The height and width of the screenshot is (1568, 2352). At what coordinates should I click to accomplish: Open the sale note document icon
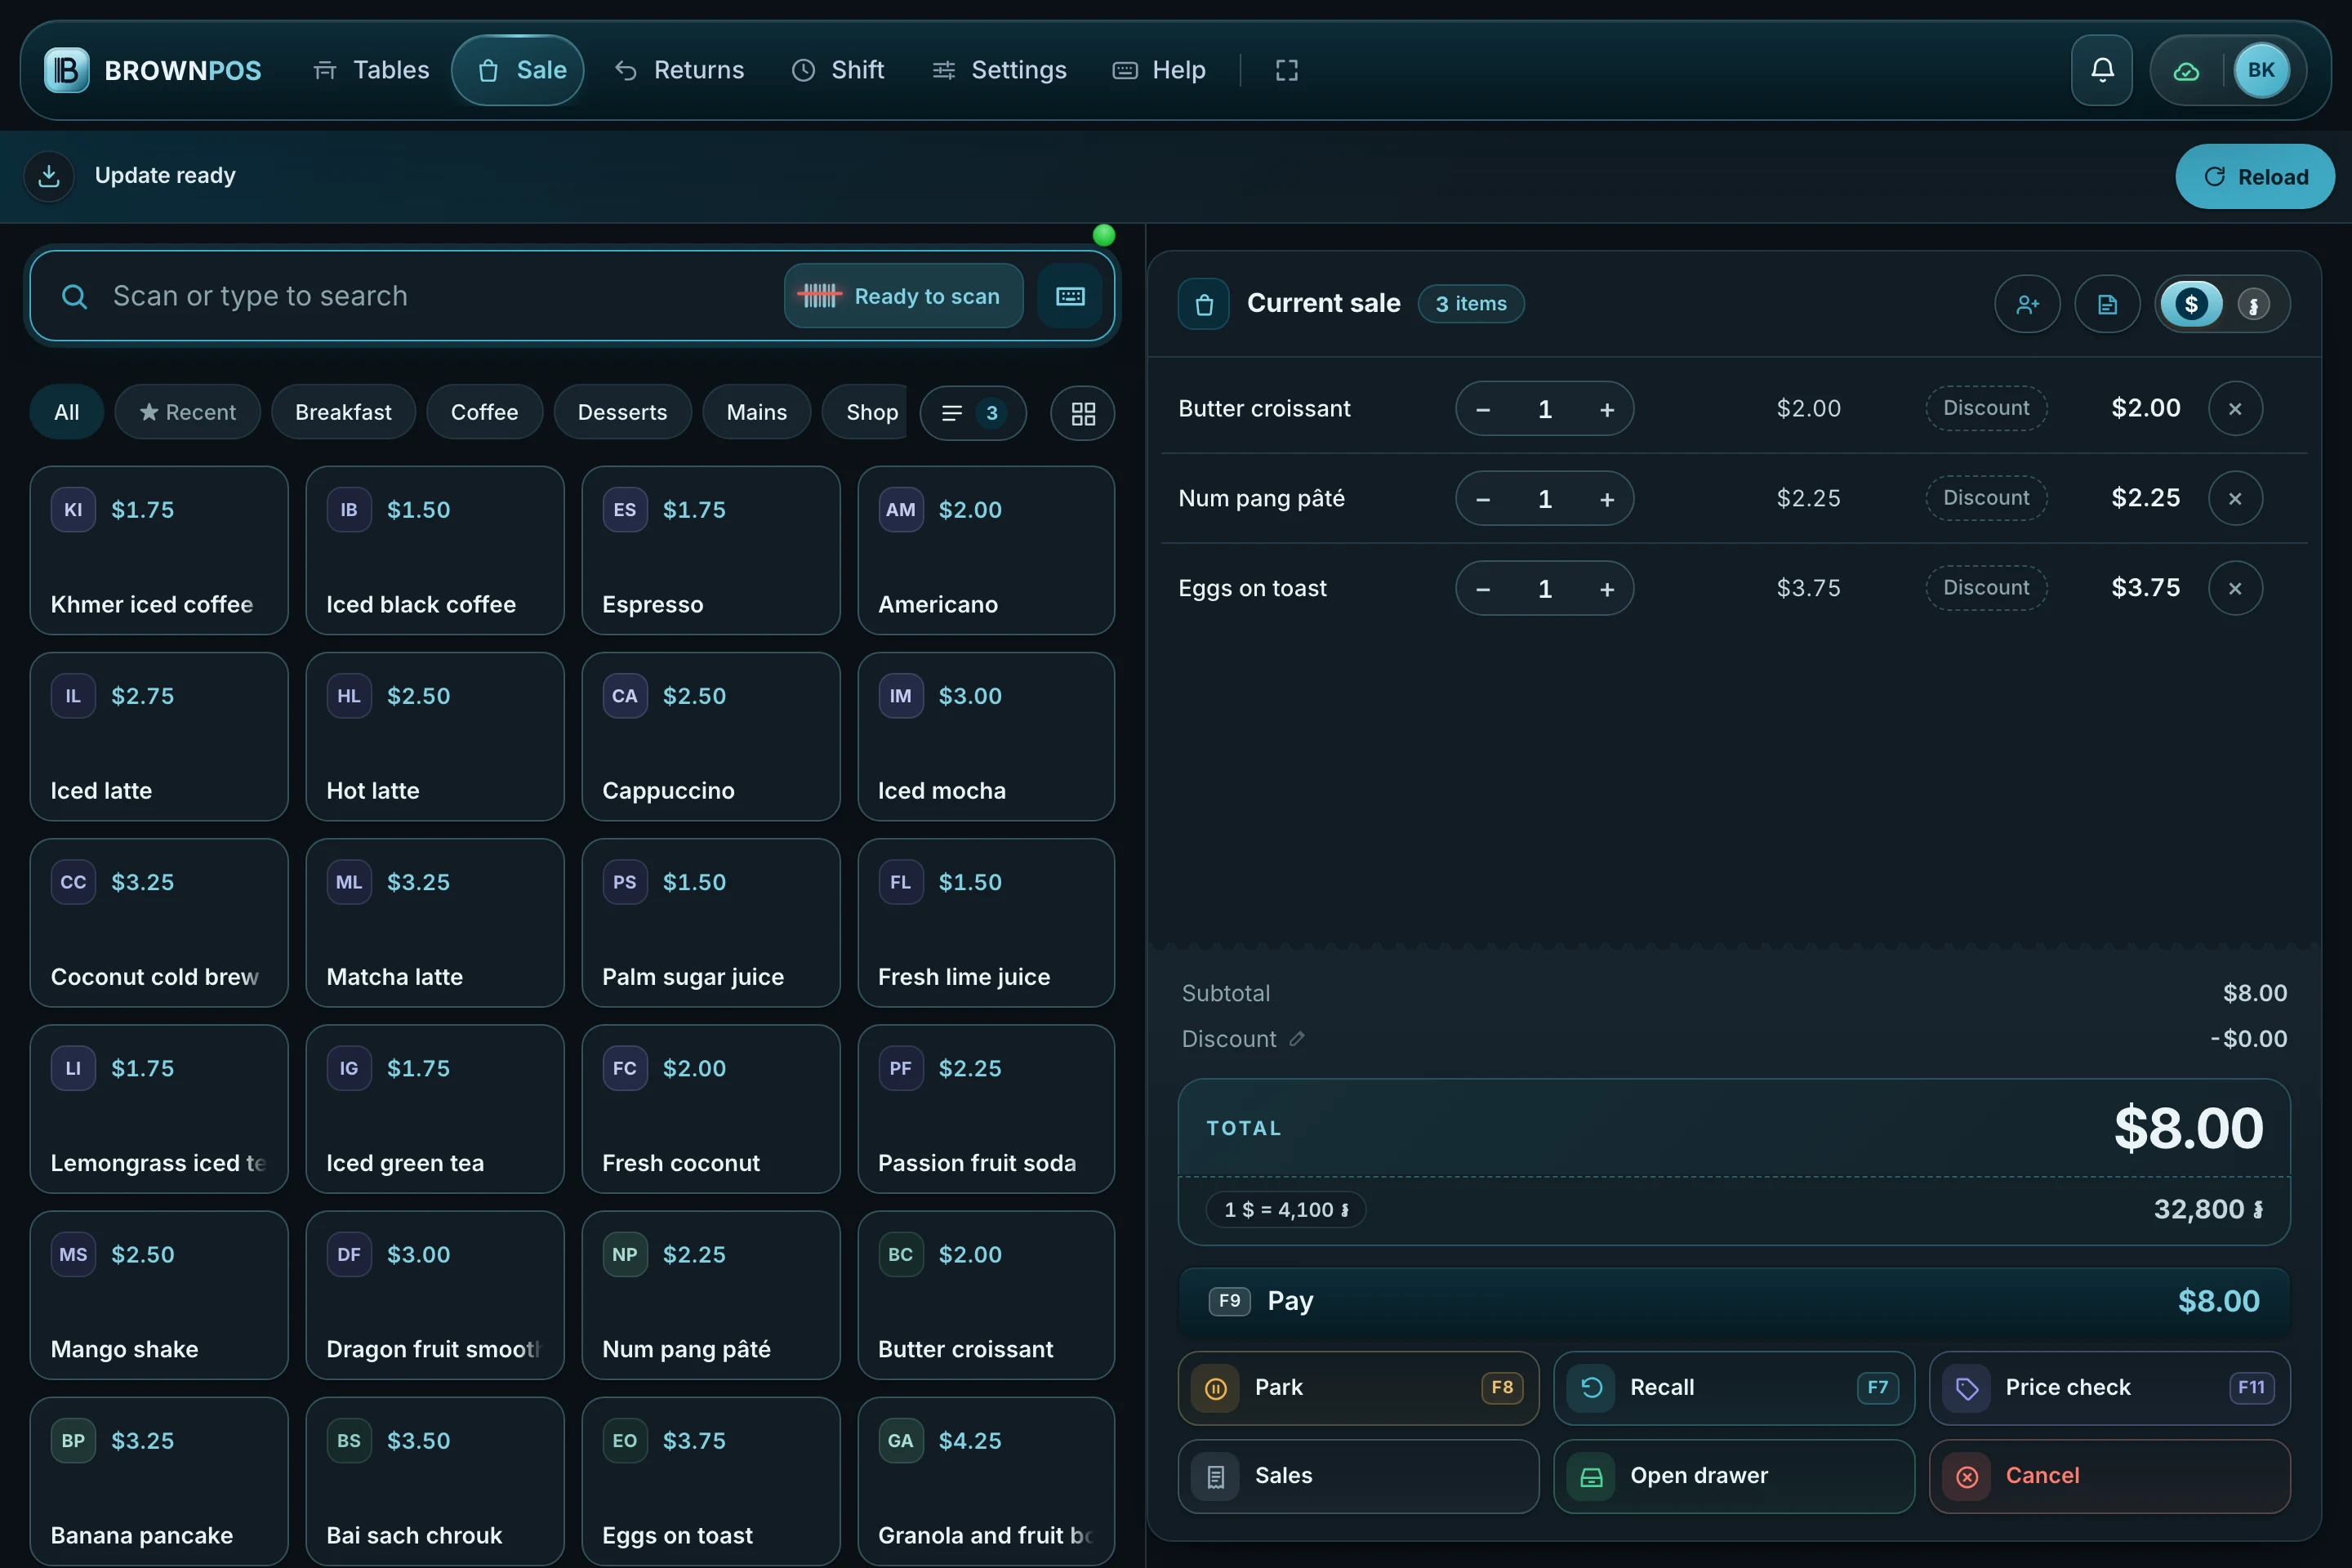(2107, 304)
